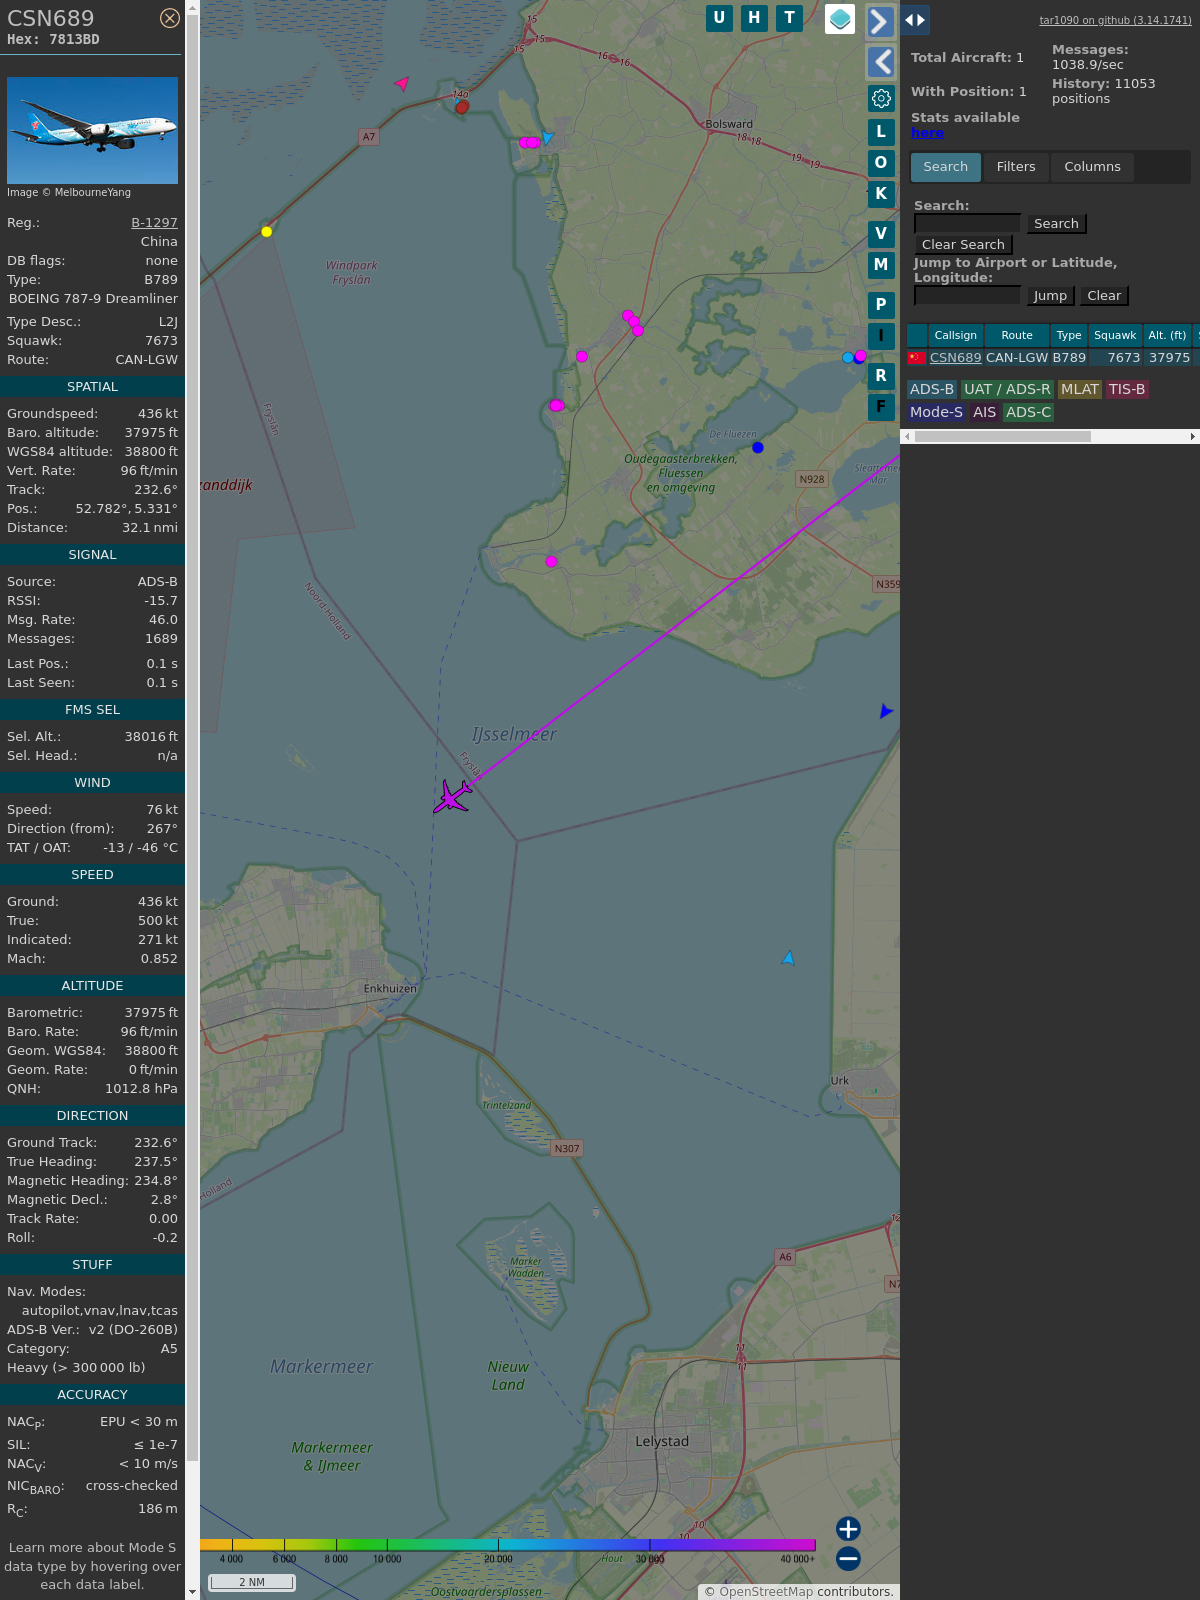Toggle the F map button

coord(881,406)
